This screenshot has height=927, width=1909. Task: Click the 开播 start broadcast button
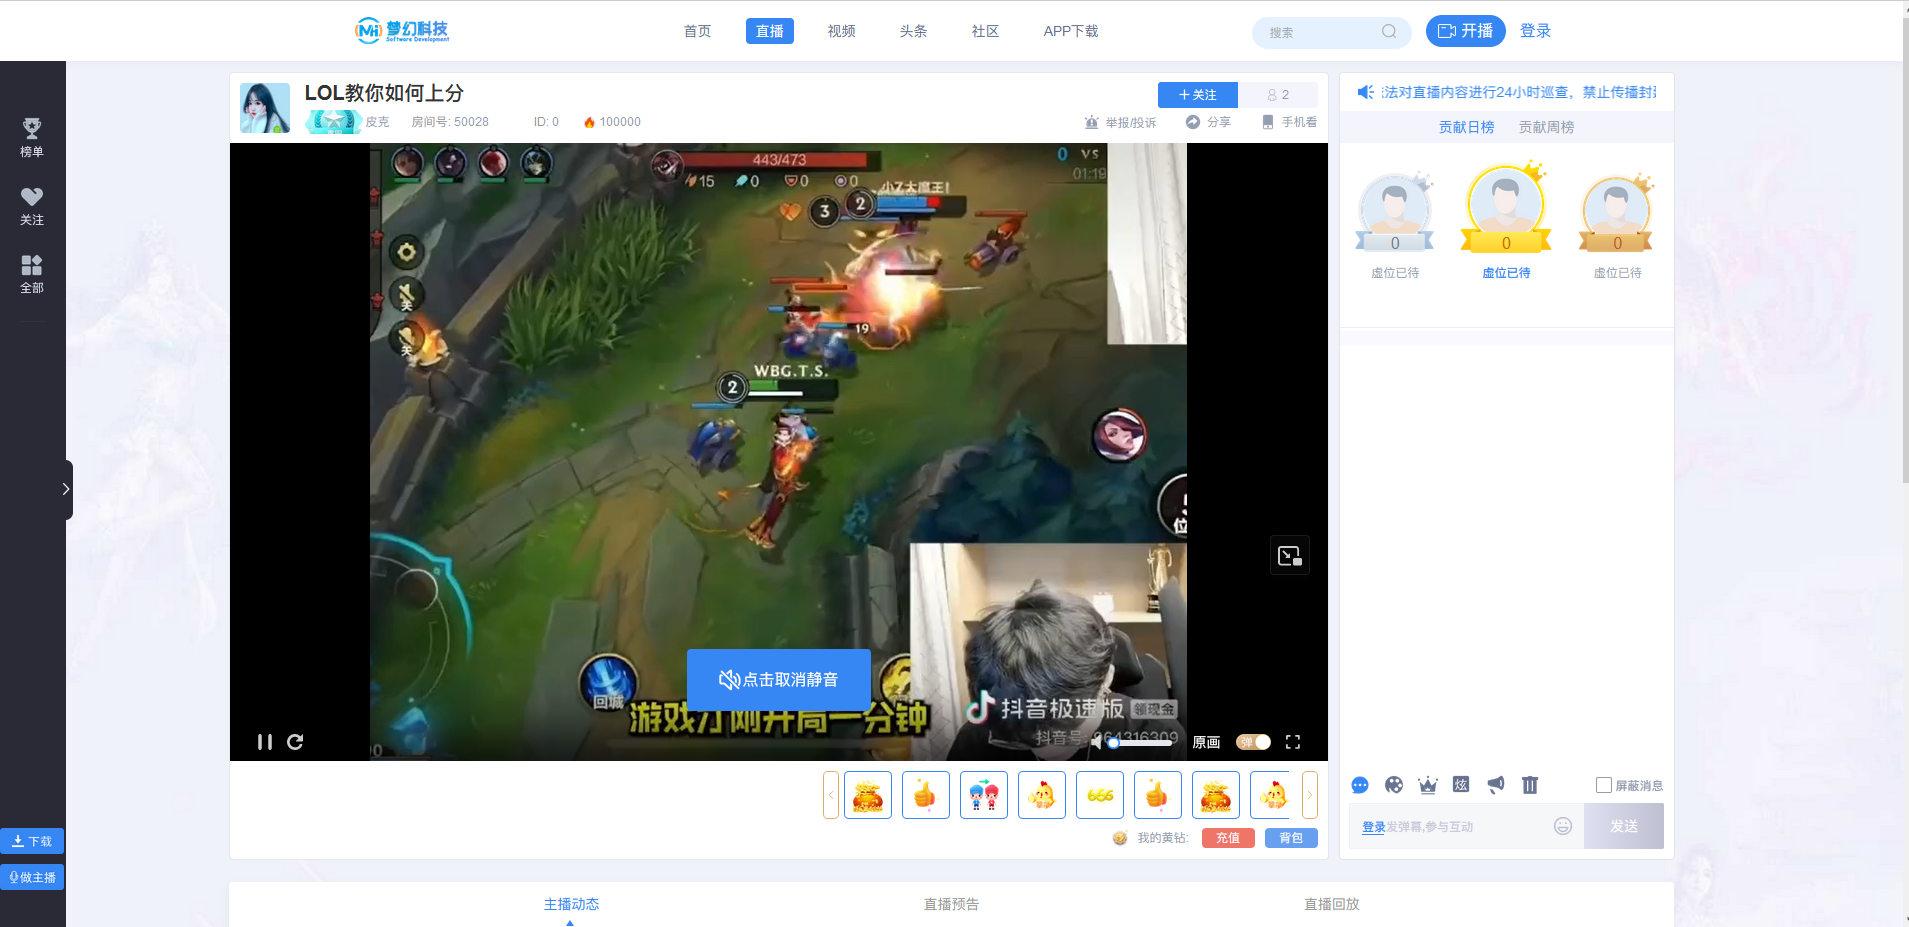coord(1465,31)
